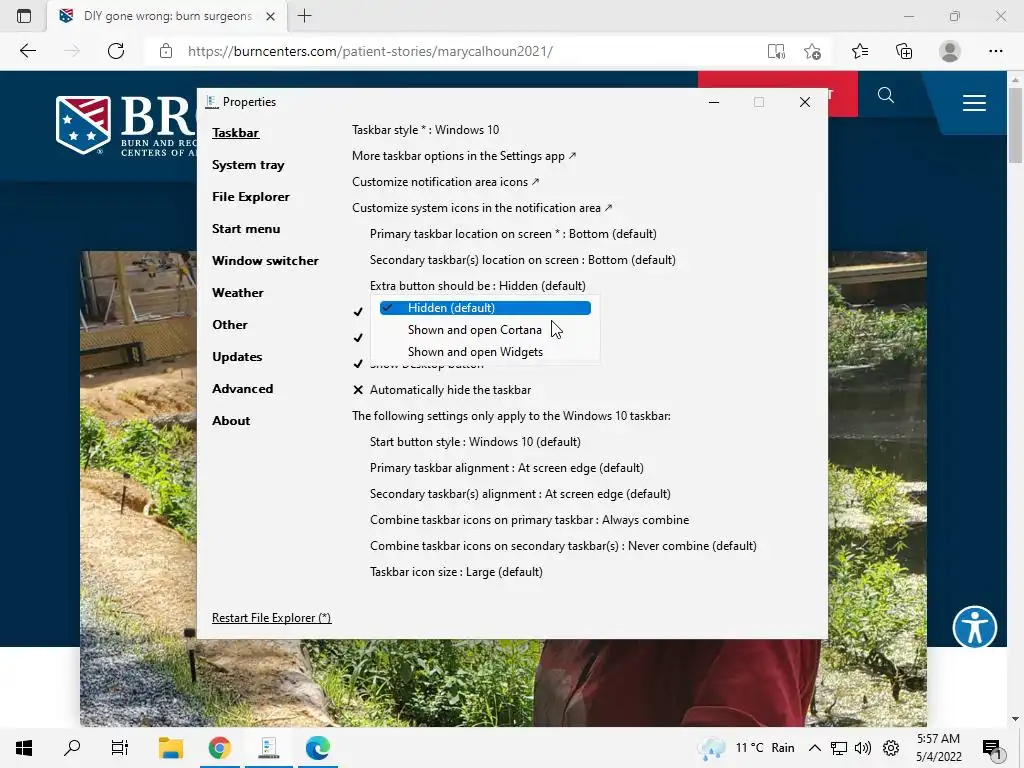Click Restart File Explorer (*) link
This screenshot has height=768, width=1024.
coord(271,618)
